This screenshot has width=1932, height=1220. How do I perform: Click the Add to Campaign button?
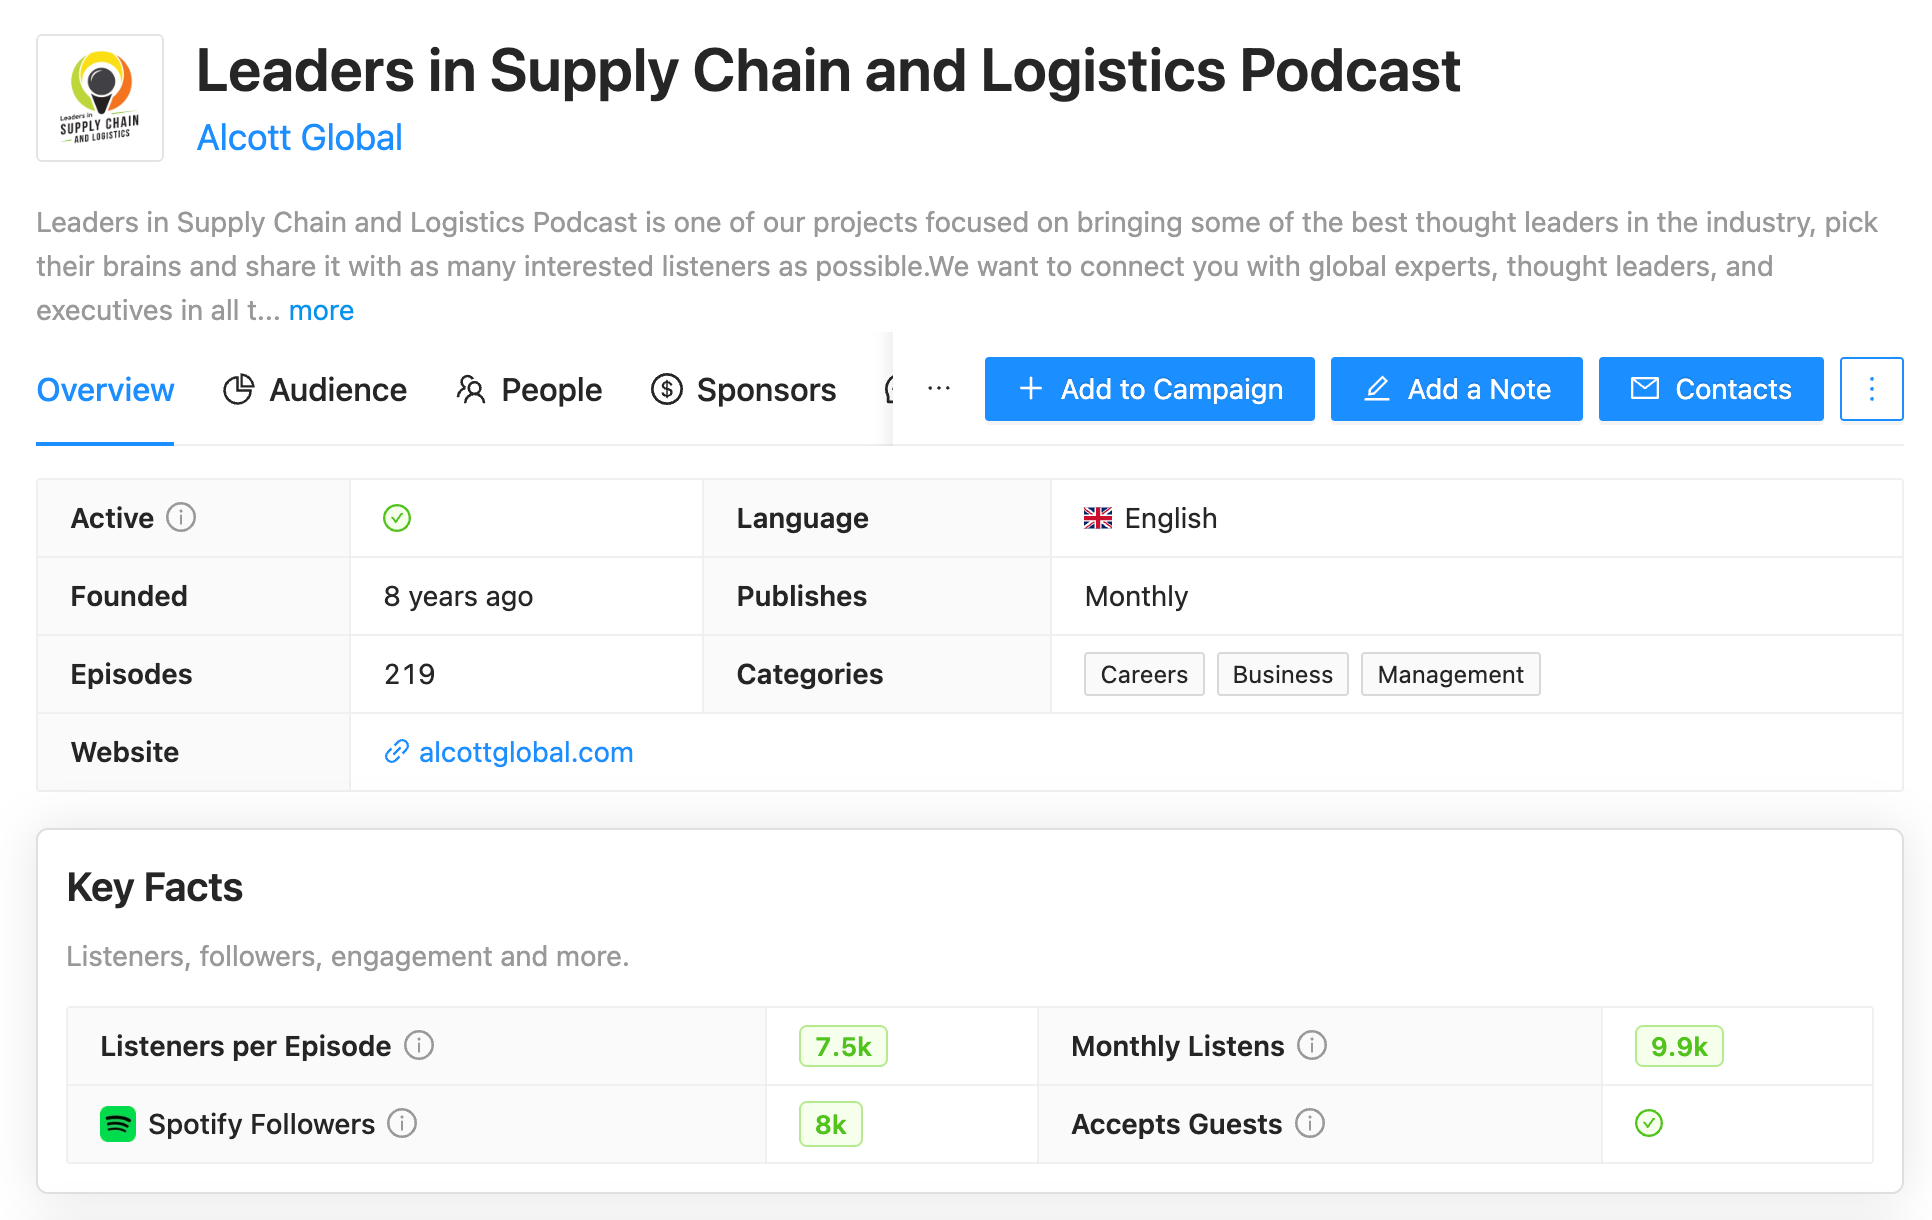pyautogui.click(x=1149, y=389)
